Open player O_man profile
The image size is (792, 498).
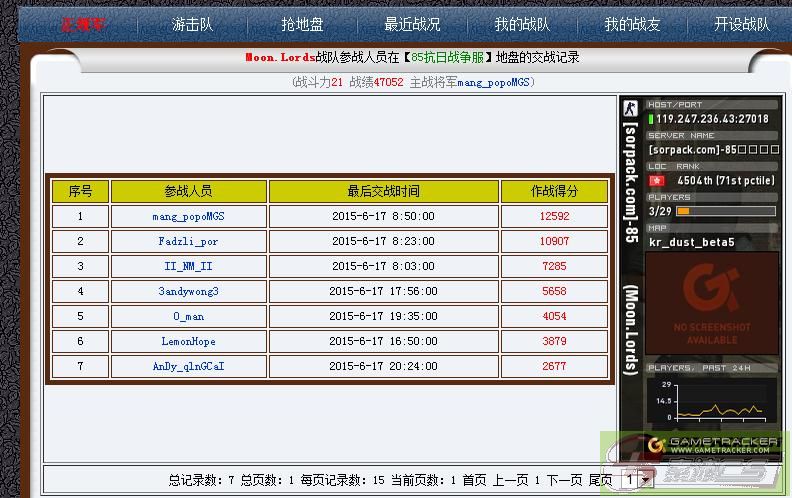click(188, 316)
